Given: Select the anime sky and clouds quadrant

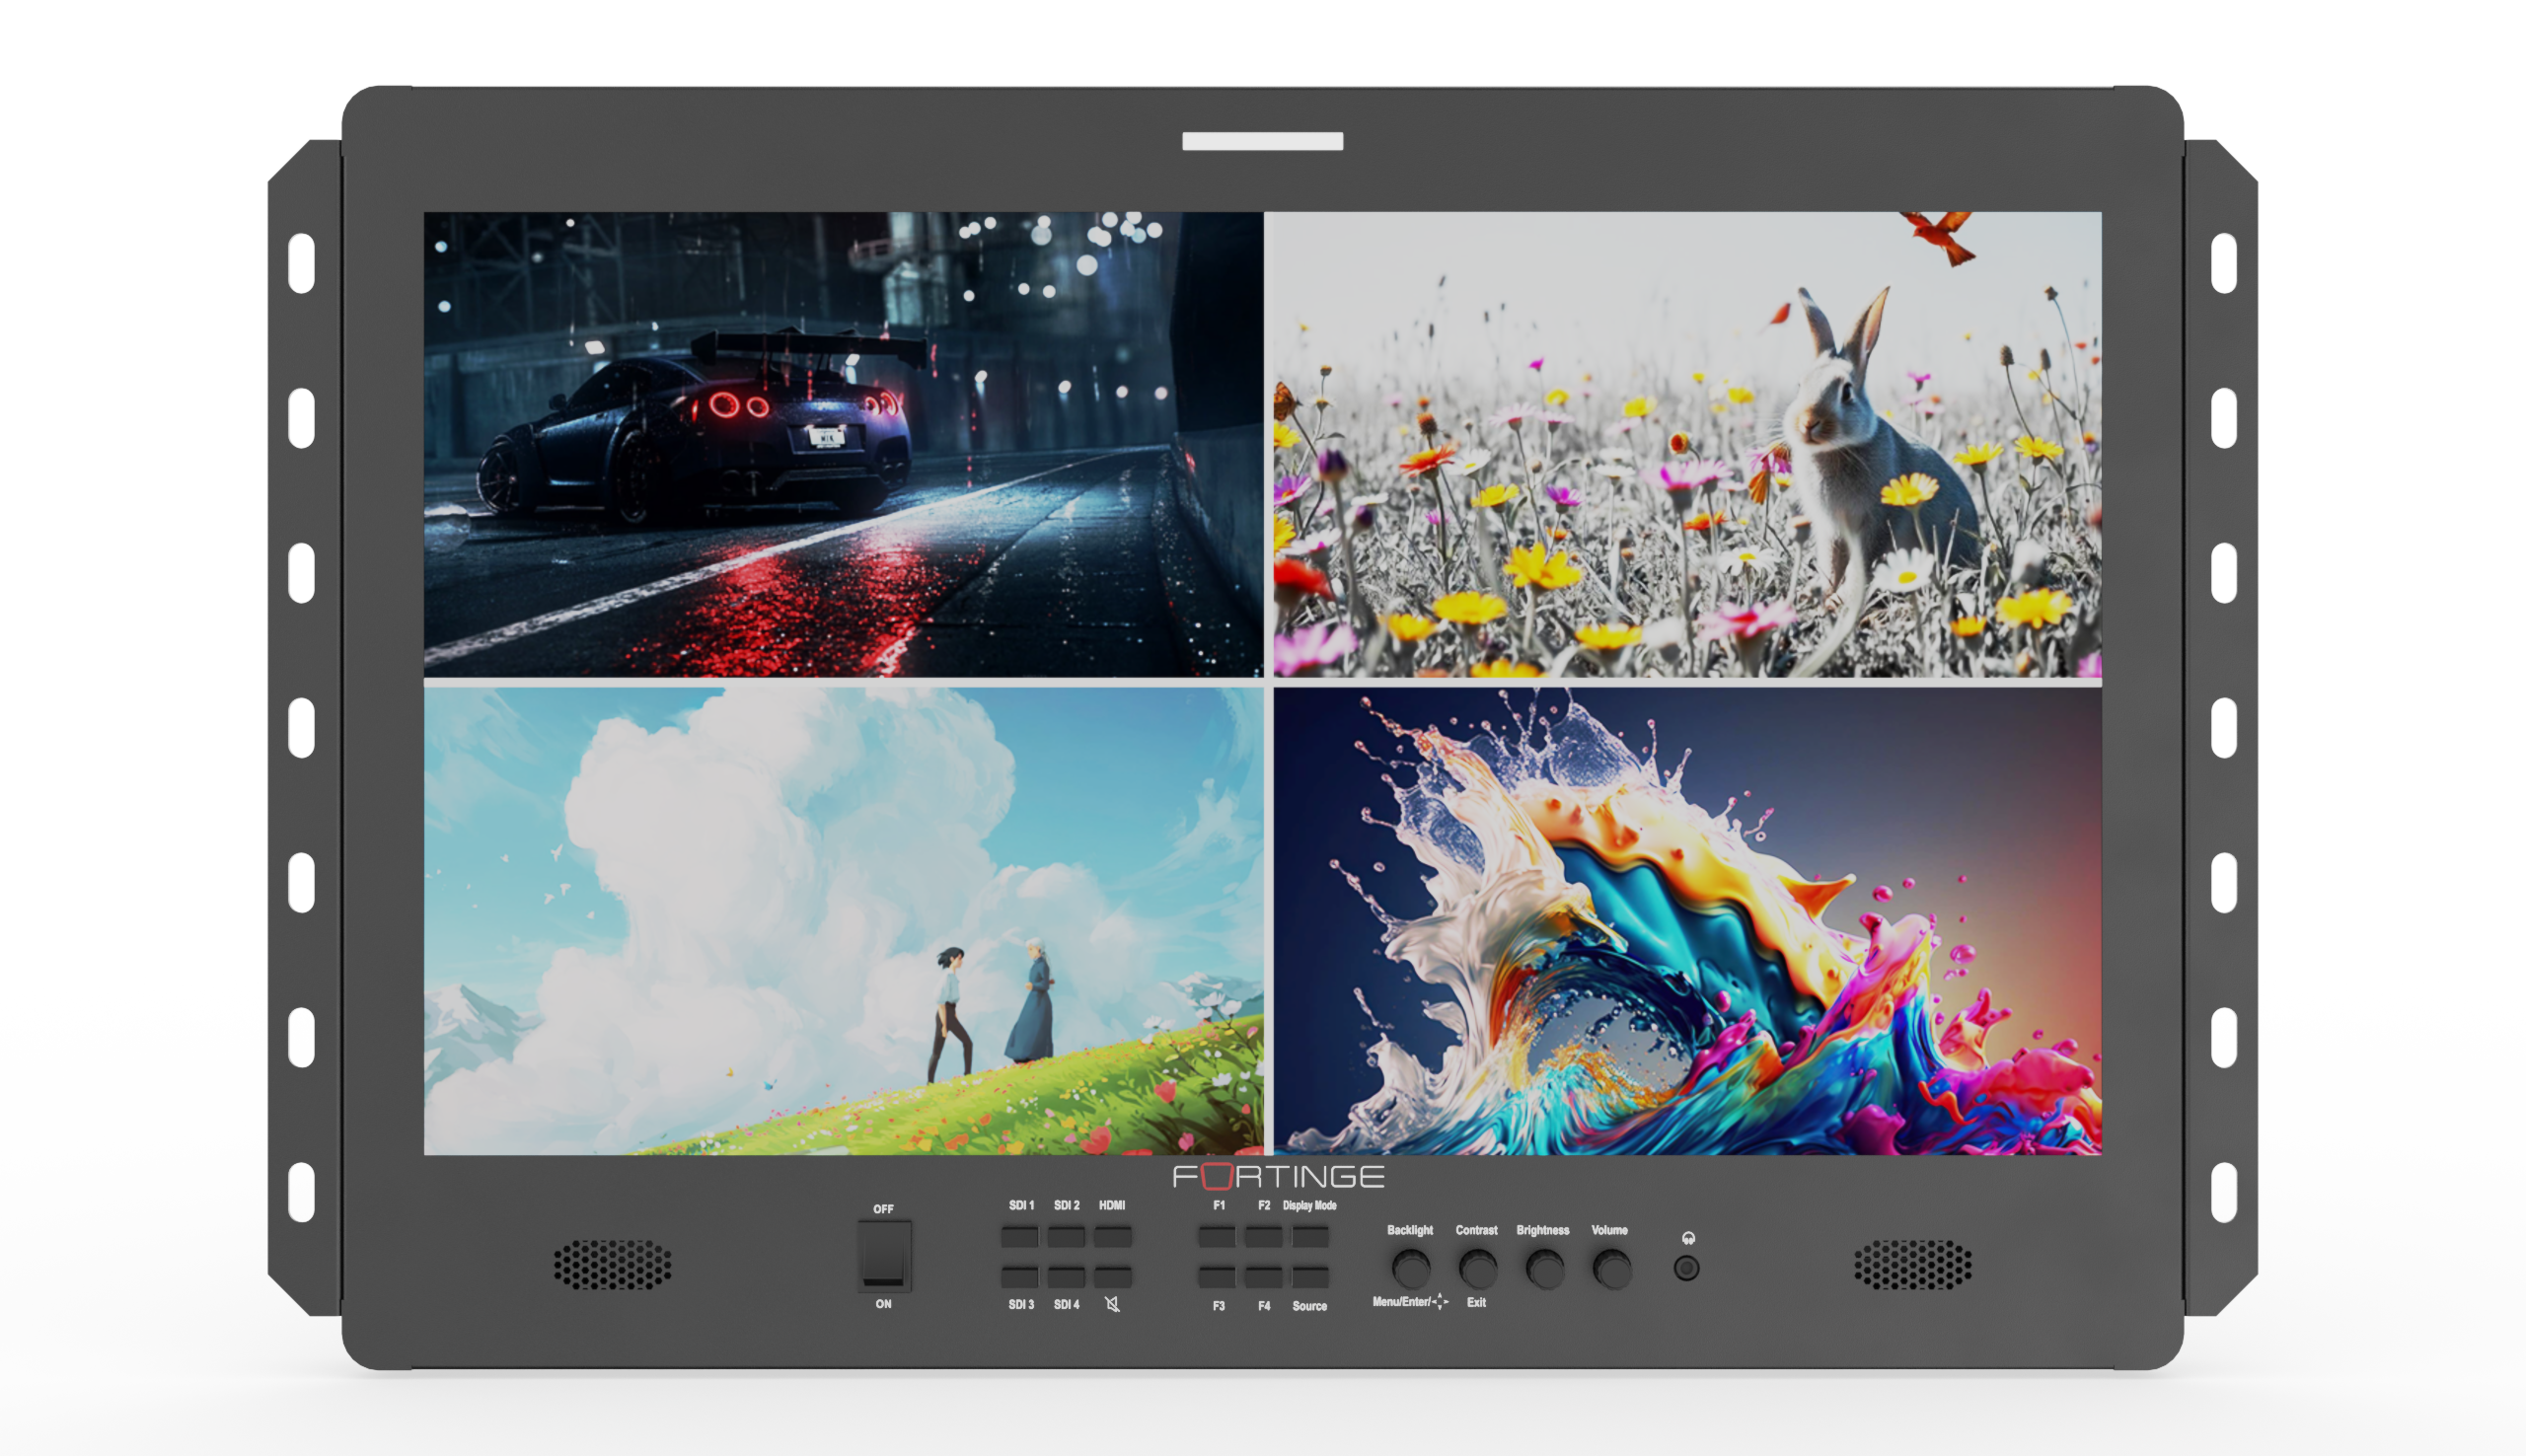Looking at the screenshot, I should 843,921.
